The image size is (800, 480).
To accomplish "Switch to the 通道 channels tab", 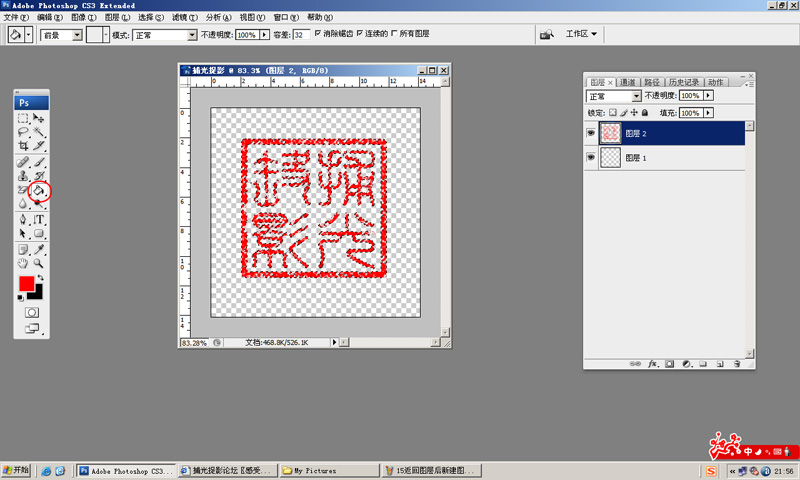I will pos(628,82).
